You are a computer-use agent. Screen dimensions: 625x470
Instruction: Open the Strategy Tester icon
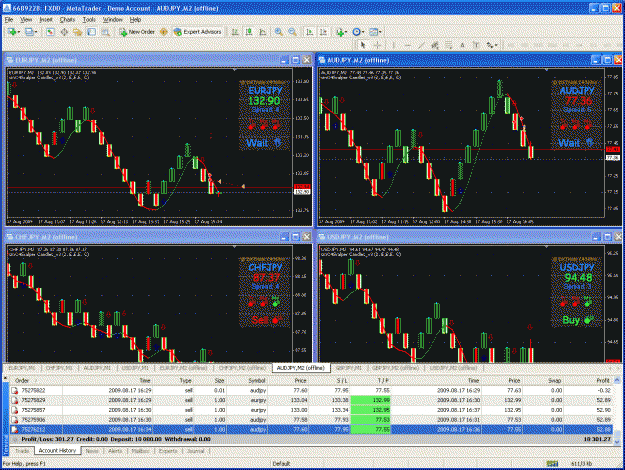coord(105,32)
